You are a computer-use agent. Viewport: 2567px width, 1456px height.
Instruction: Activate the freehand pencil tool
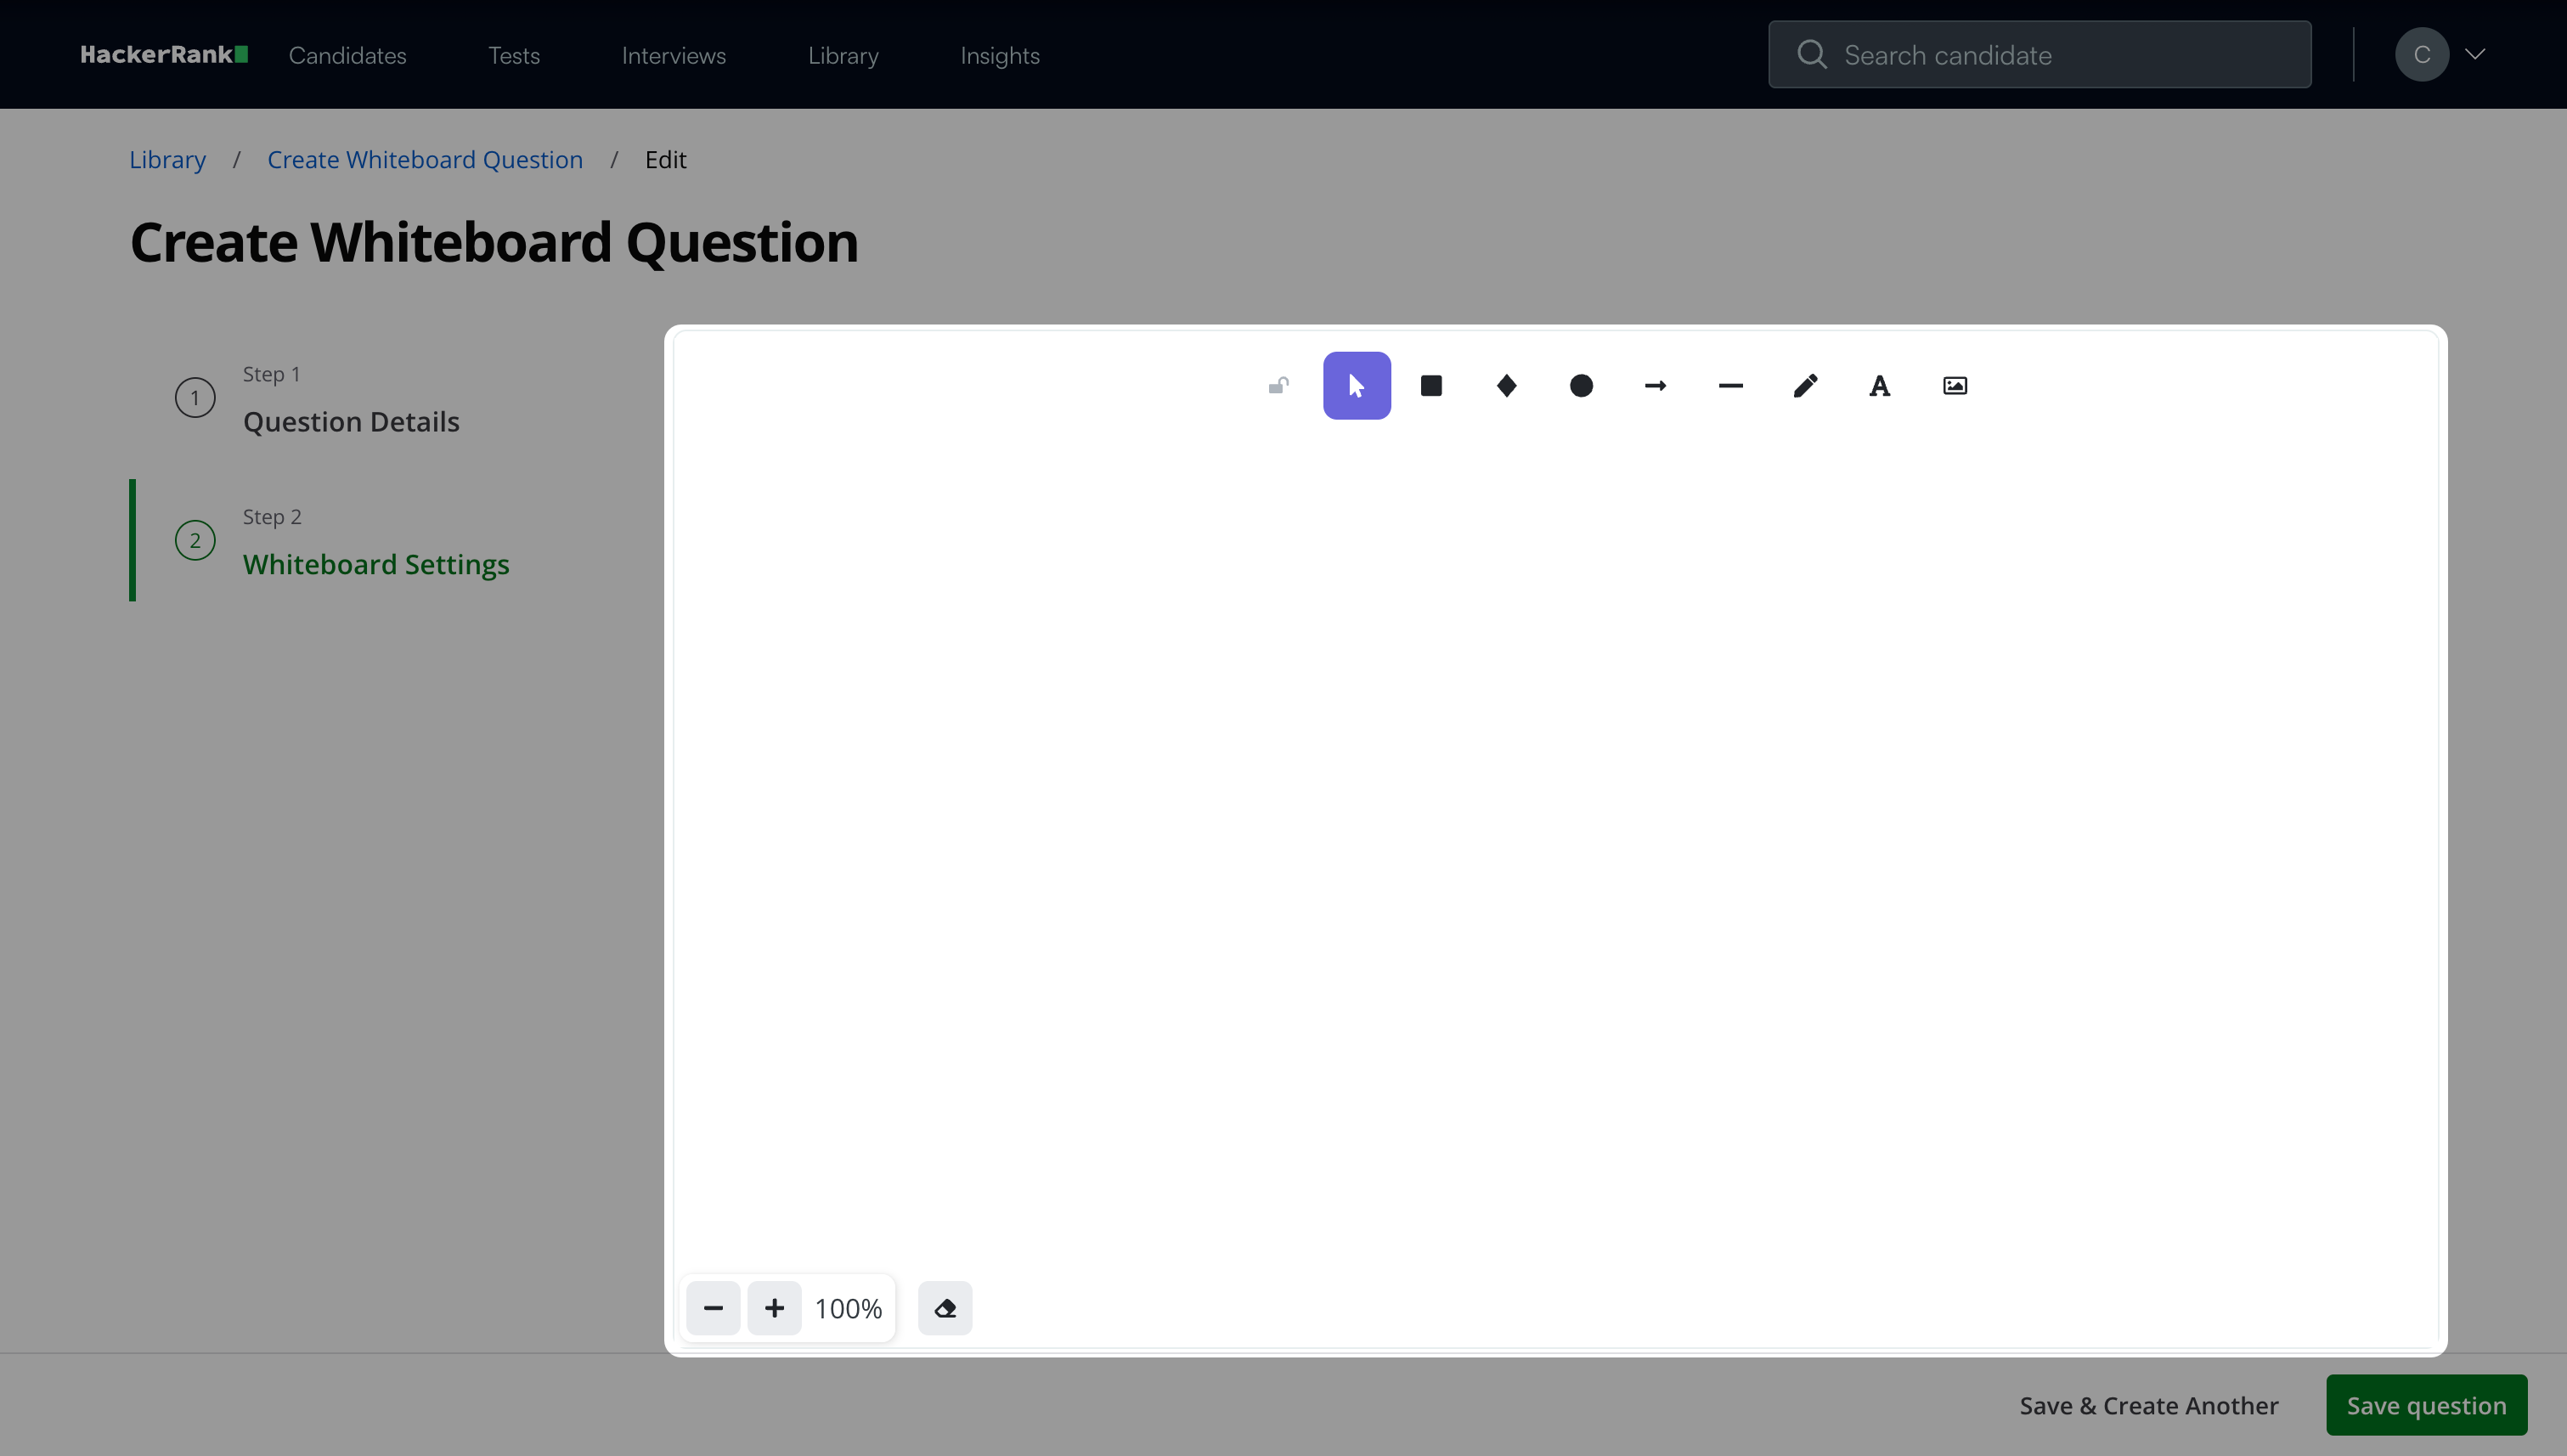click(x=1805, y=386)
